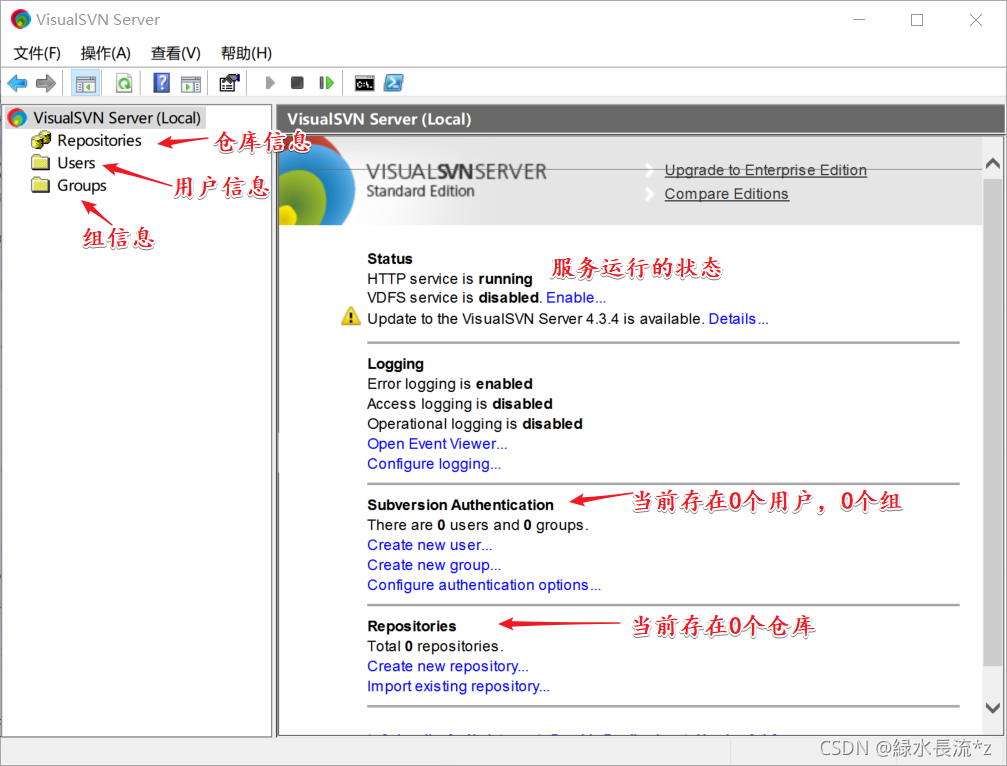Click Configure logging... link
1007x766 pixels.
point(434,464)
